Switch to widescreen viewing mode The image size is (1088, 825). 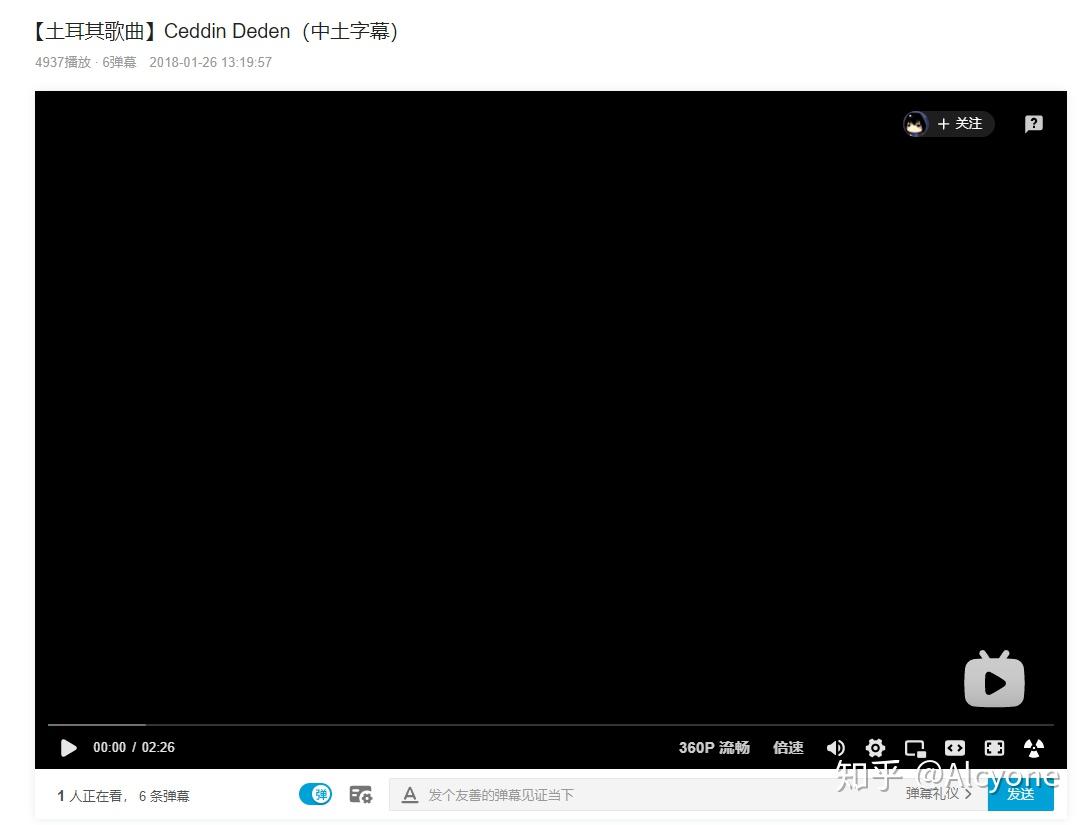click(955, 747)
